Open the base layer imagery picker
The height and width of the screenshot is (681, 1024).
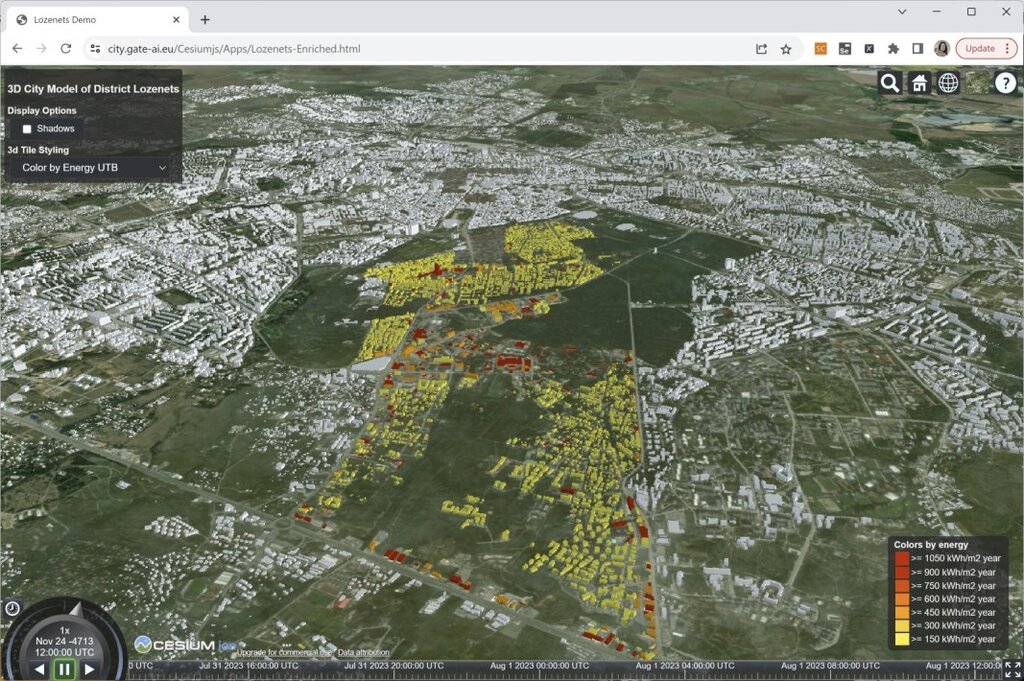pos(977,84)
